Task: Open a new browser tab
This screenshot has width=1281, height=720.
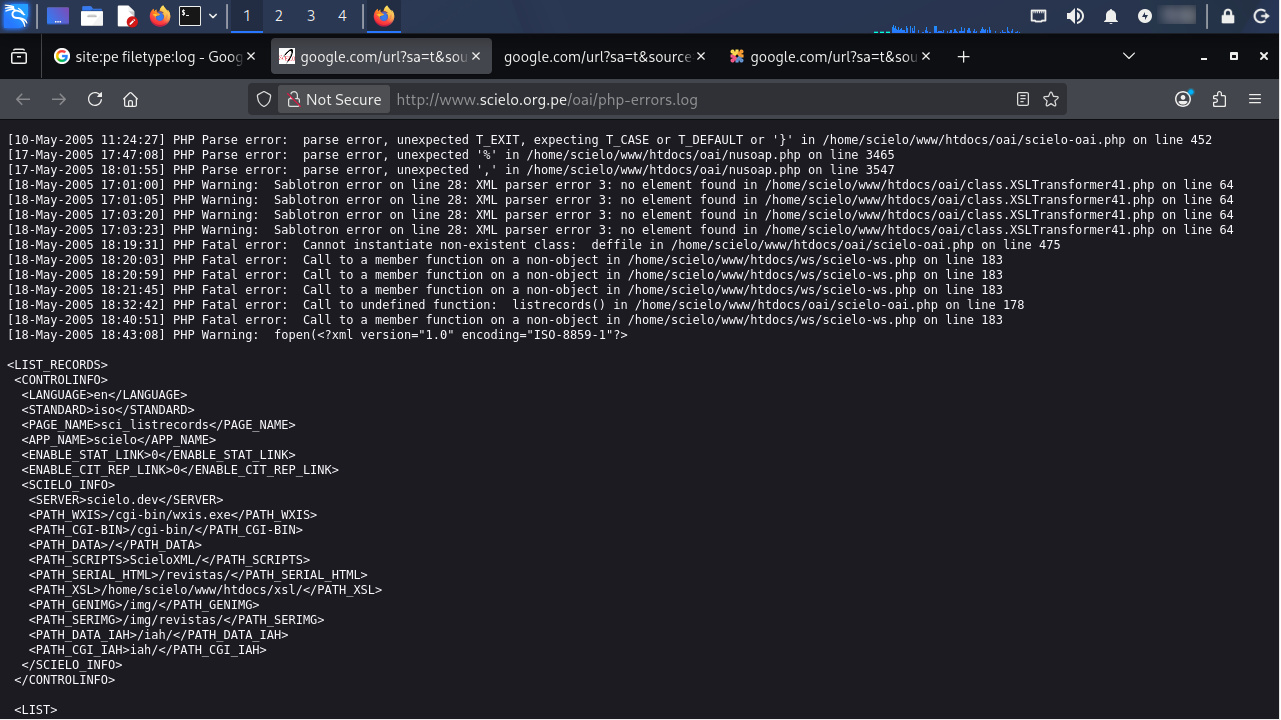Action: coord(963,57)
